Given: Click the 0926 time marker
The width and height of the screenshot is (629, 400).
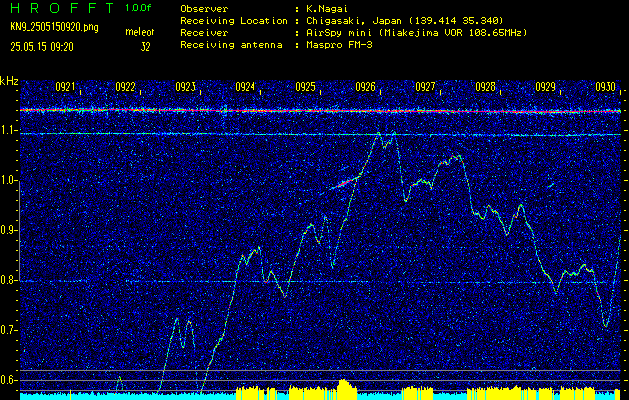Looking at the screenshot, I should click(x=365, y=87).
